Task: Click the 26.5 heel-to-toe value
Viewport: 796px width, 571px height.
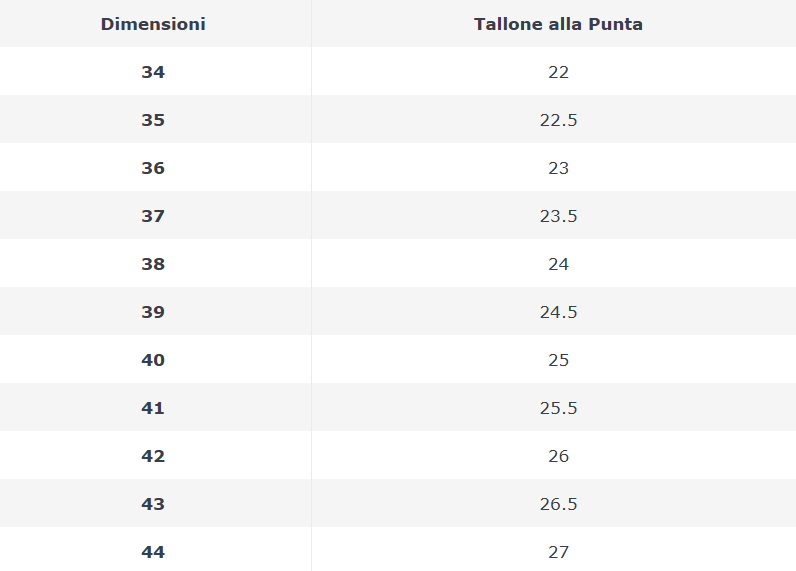Action: 558,504
